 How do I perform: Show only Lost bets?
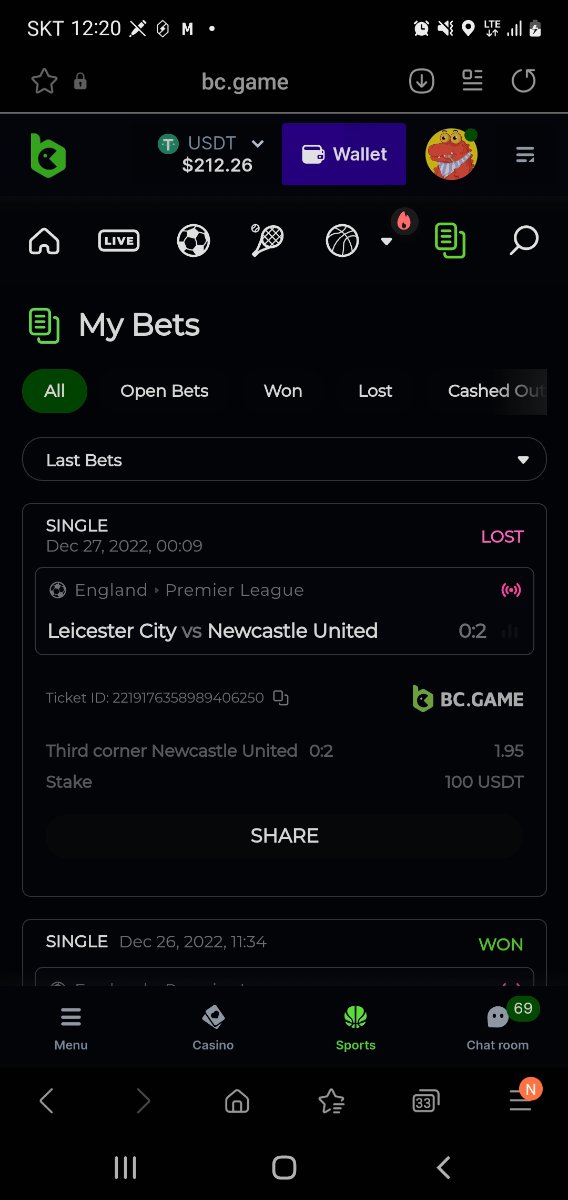pyautogui.click(x=375, y=391)
